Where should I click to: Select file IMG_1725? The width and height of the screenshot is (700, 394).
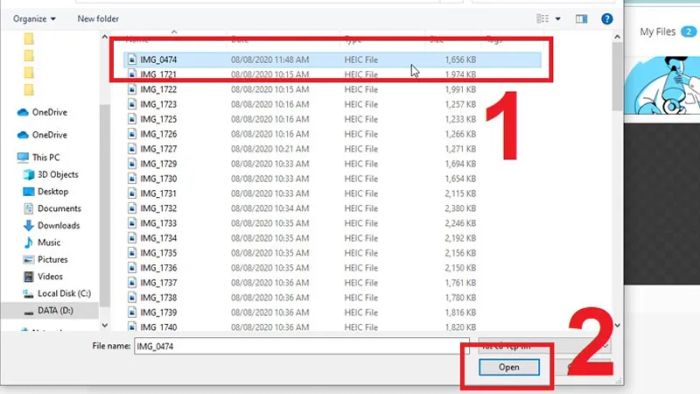click(x=332, y=119)
